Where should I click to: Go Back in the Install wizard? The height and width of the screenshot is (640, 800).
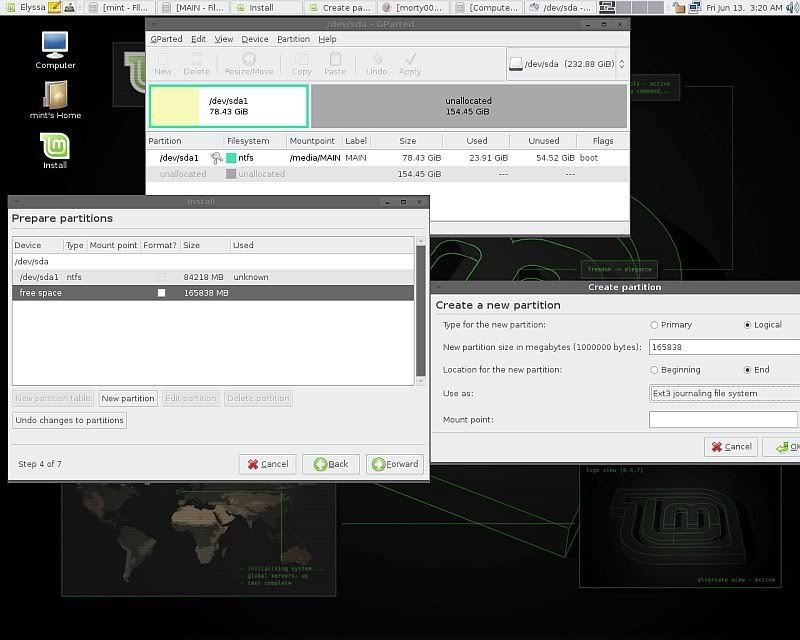point(331,464)
